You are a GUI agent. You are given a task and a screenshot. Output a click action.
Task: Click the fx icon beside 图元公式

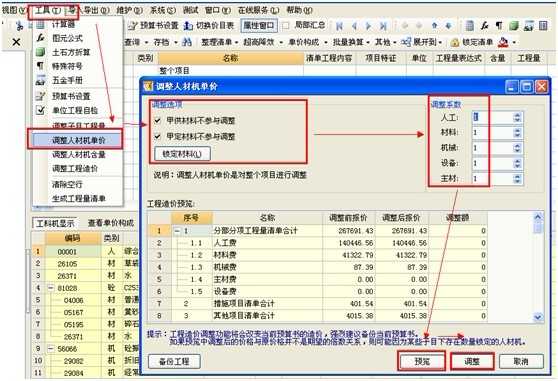[41, 38]
